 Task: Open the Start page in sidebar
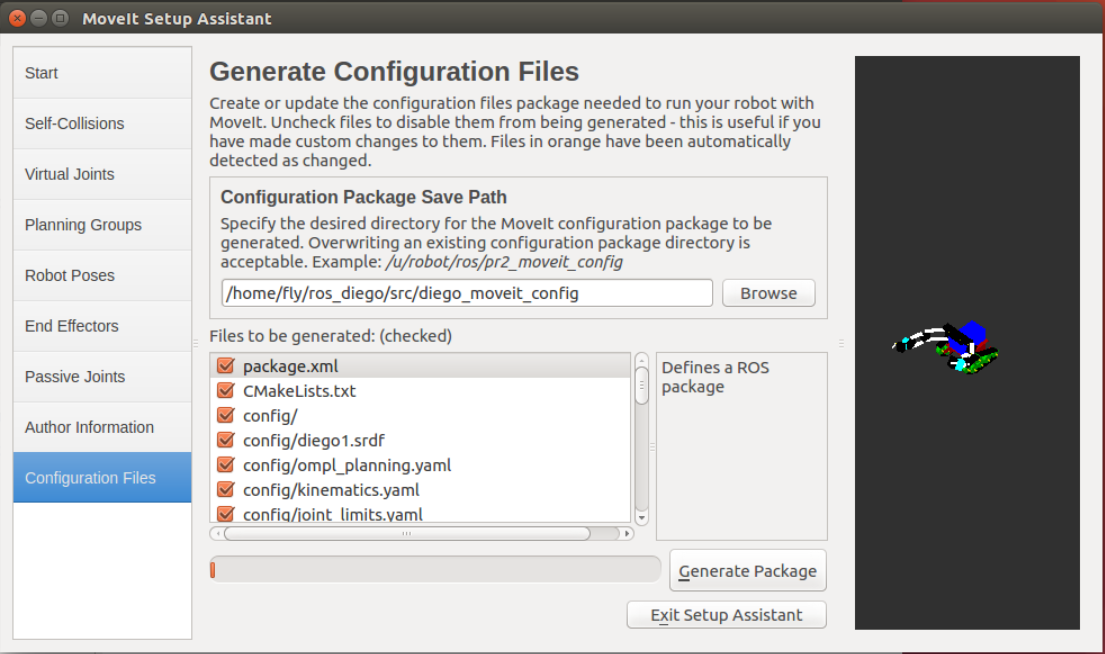102,73
